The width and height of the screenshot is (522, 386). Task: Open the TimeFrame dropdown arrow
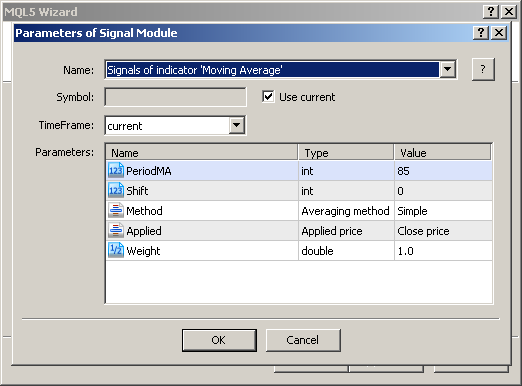click(237, 125)
